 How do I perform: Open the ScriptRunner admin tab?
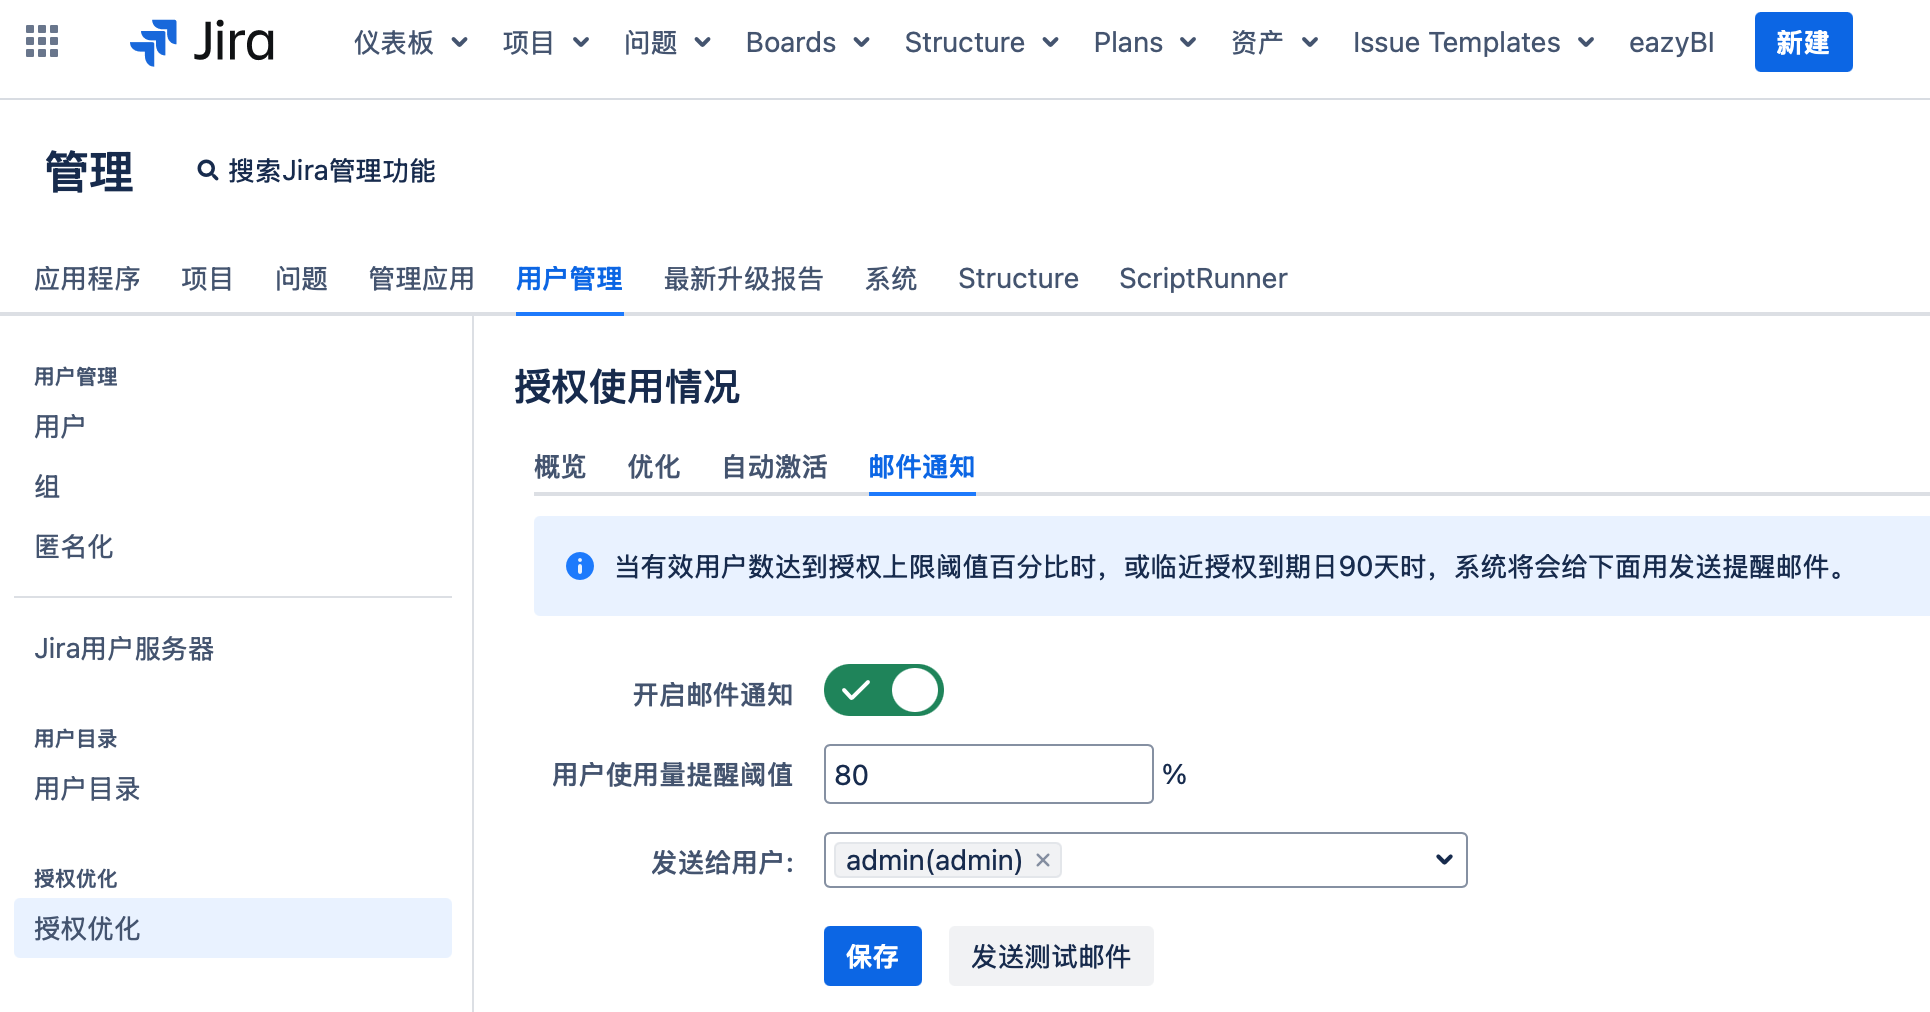point(1203,279)
